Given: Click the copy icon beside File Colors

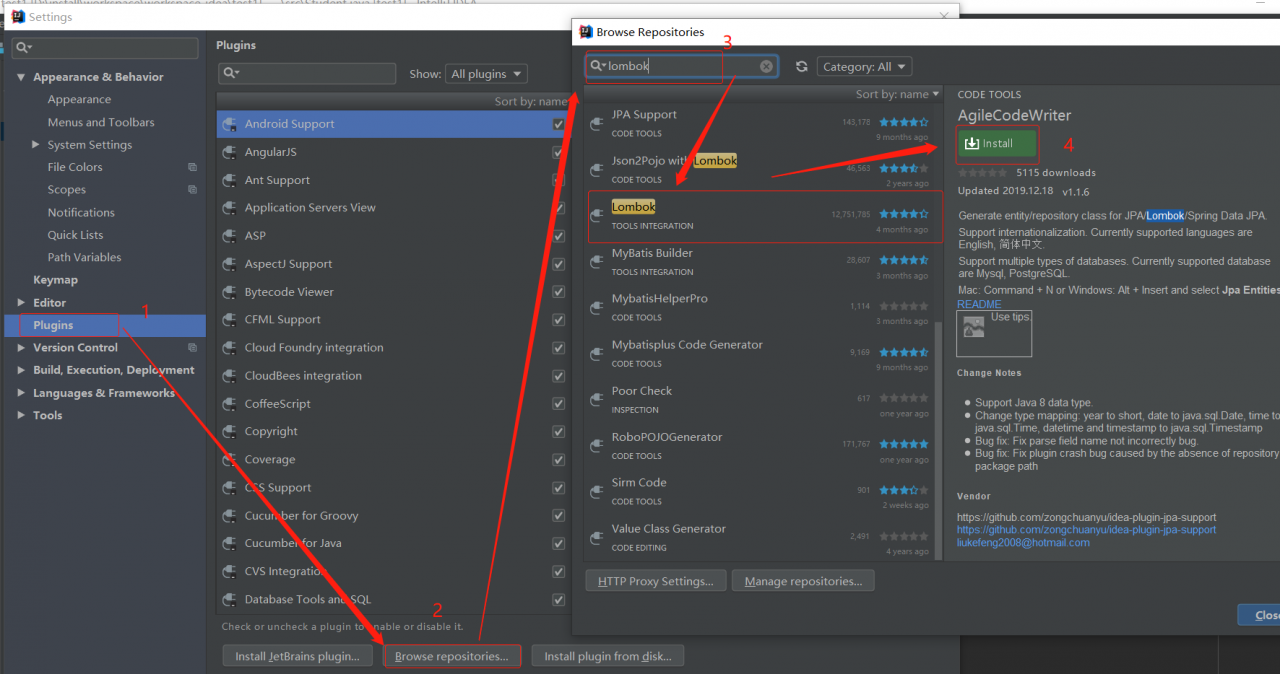Looking at the screenshot, I should tap(192, 167).
